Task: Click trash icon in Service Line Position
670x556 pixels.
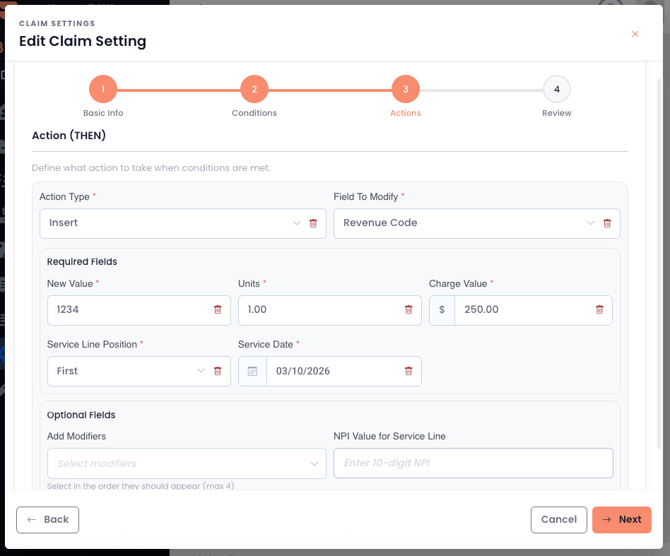Action: [218, 371]
